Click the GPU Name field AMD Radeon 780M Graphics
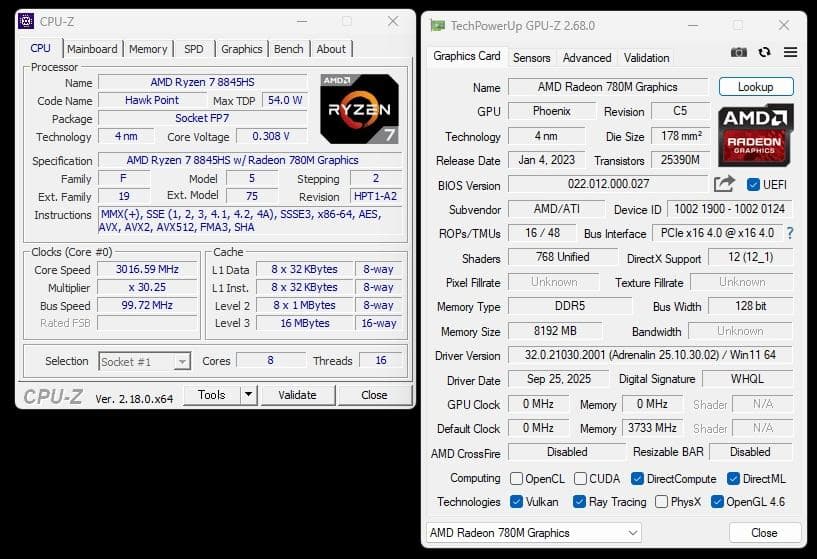 [608, 87]
